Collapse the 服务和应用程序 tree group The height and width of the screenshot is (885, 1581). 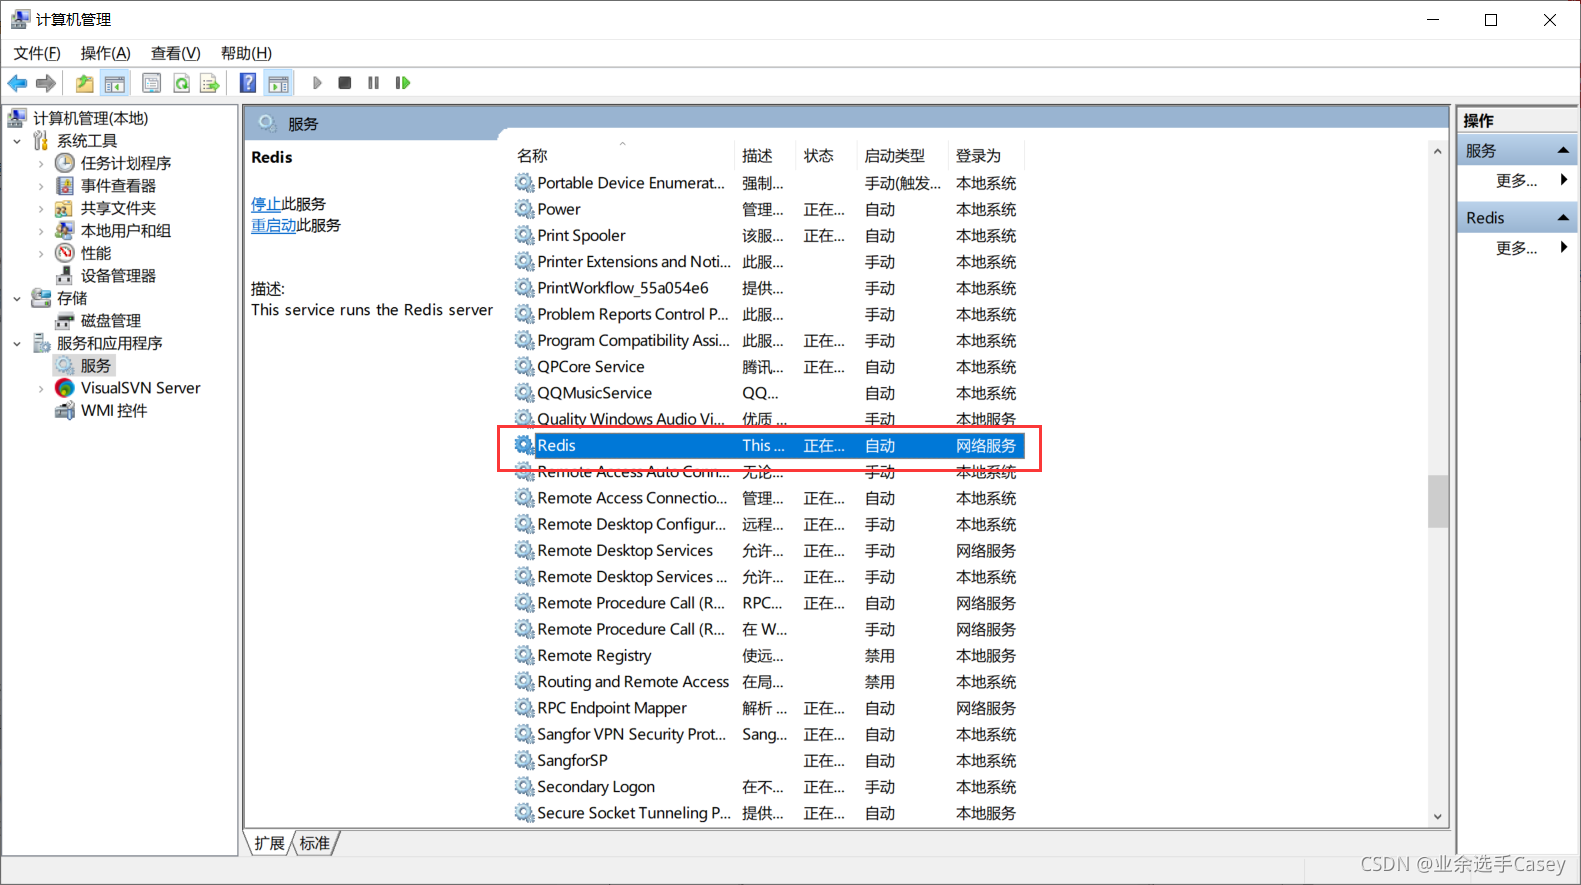(x=17, y=343)
